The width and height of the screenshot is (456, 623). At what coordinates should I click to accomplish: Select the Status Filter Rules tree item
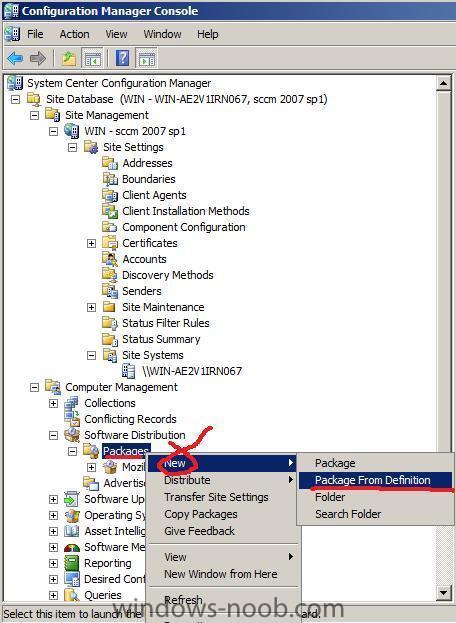point(166,323)
